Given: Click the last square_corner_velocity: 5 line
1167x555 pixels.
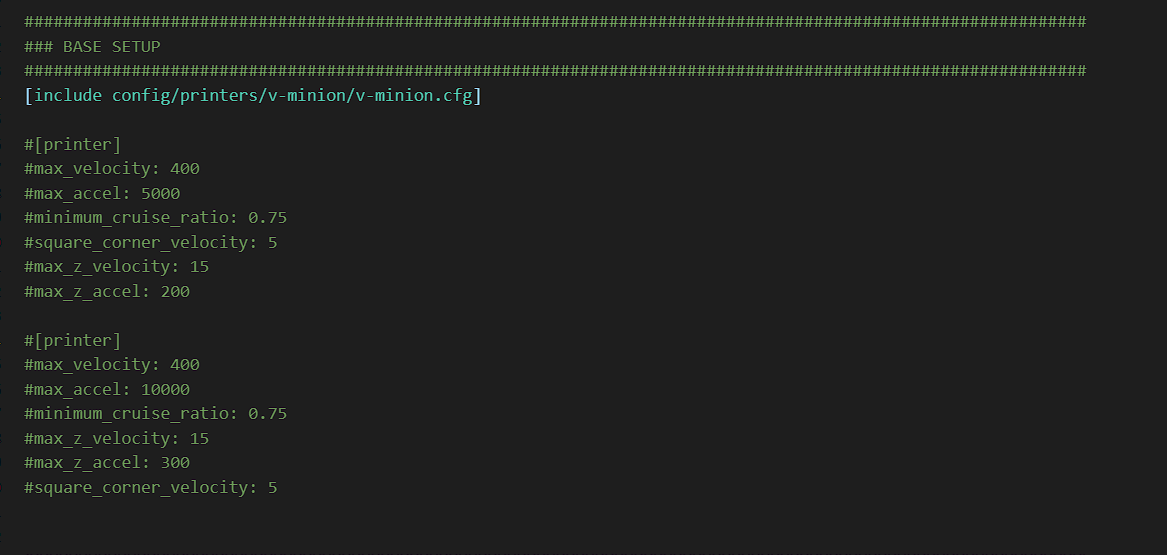Looking at the screenshot, I should click(x=150, y=487).
